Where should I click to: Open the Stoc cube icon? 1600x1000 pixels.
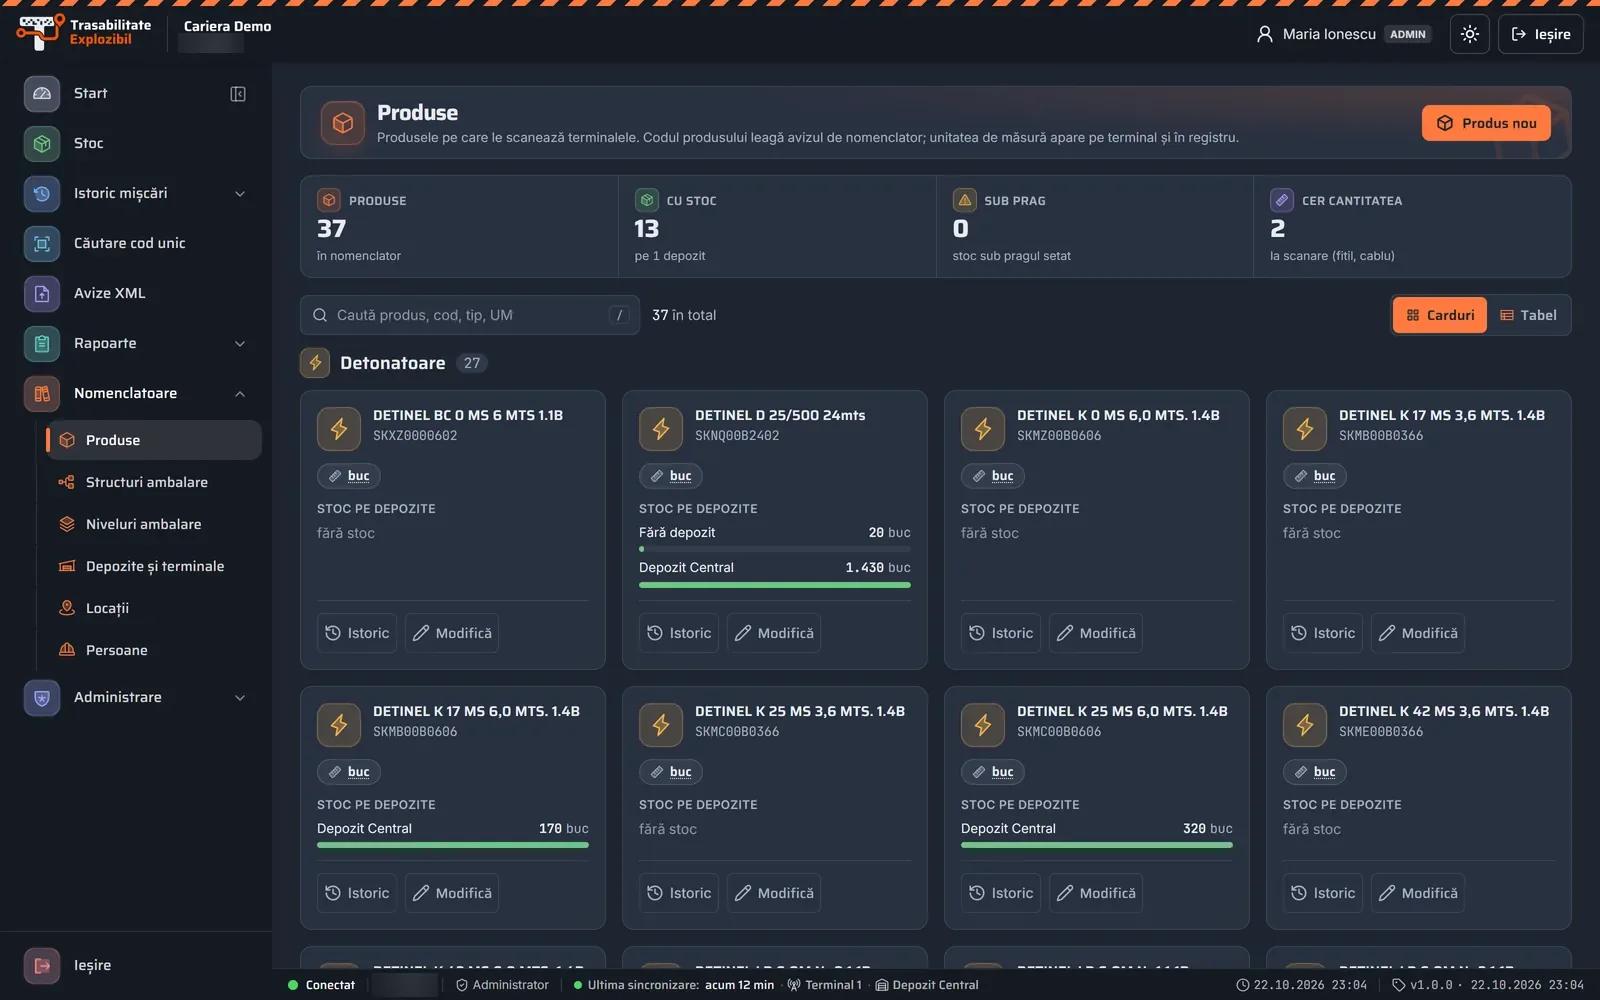42,143
